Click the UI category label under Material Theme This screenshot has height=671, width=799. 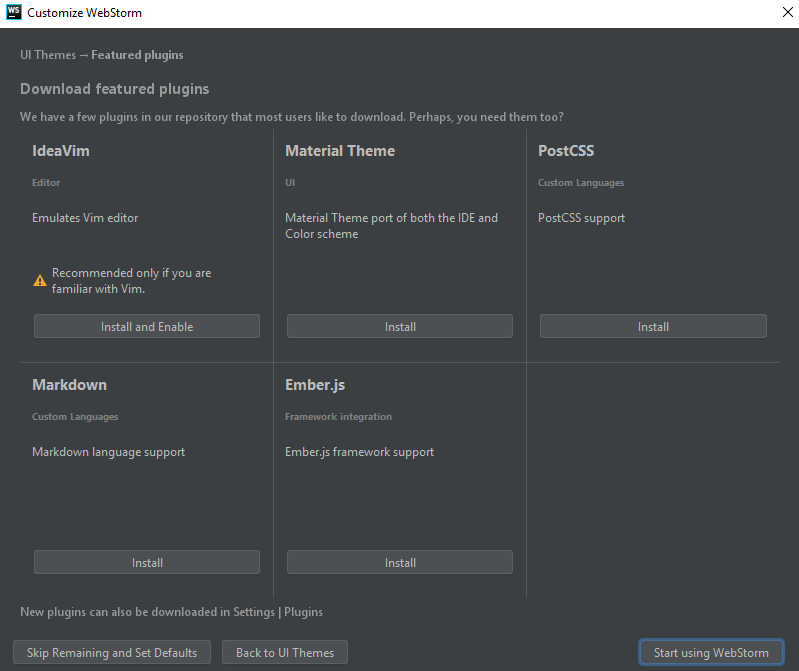(290, 182)
